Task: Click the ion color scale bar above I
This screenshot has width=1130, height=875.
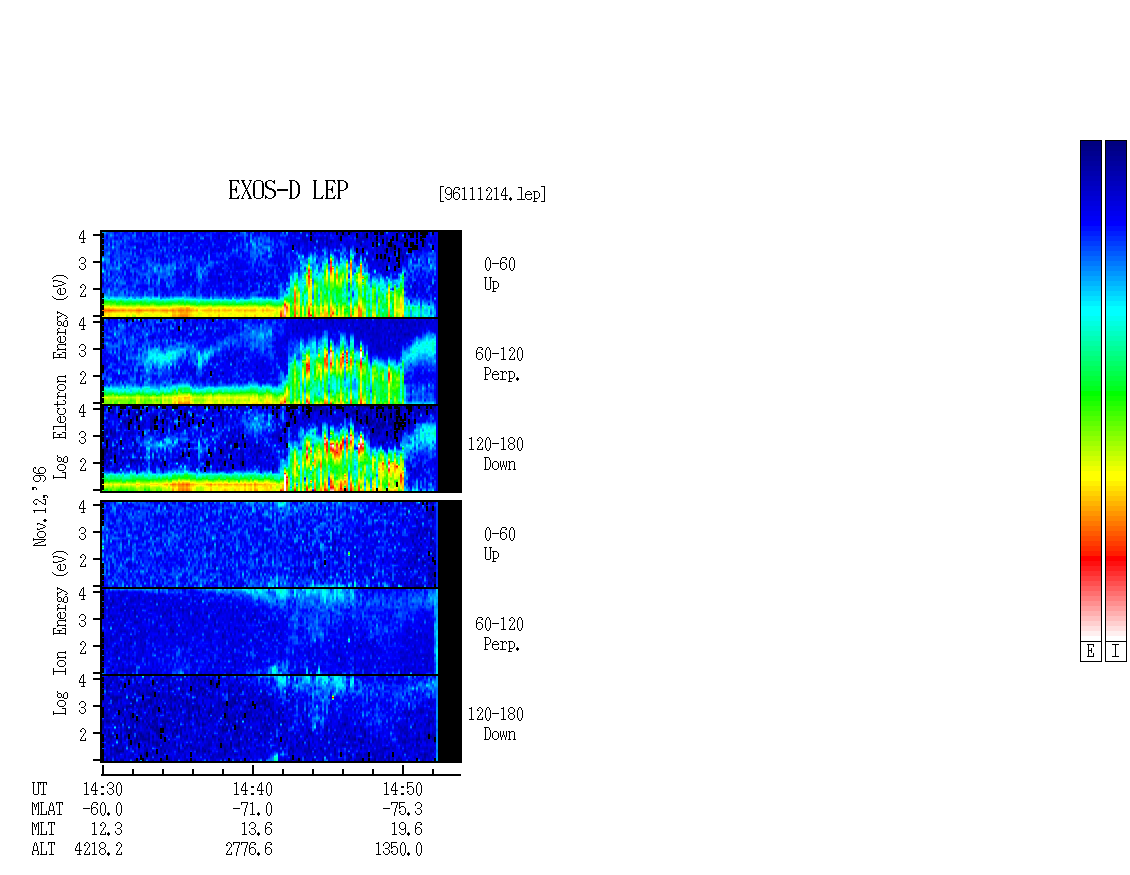Action: point(1116,390)
